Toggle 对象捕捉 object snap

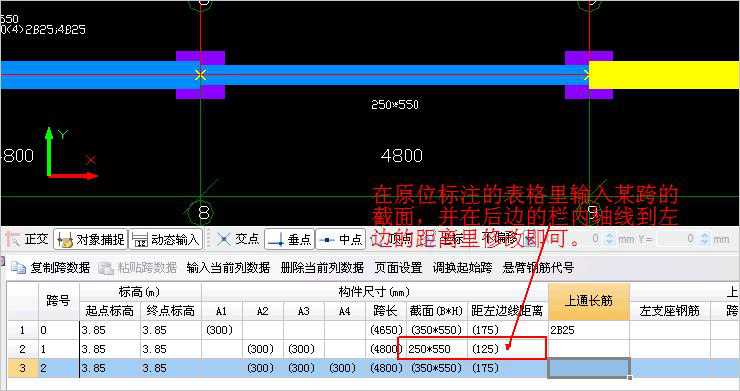(x=91, y=239)
